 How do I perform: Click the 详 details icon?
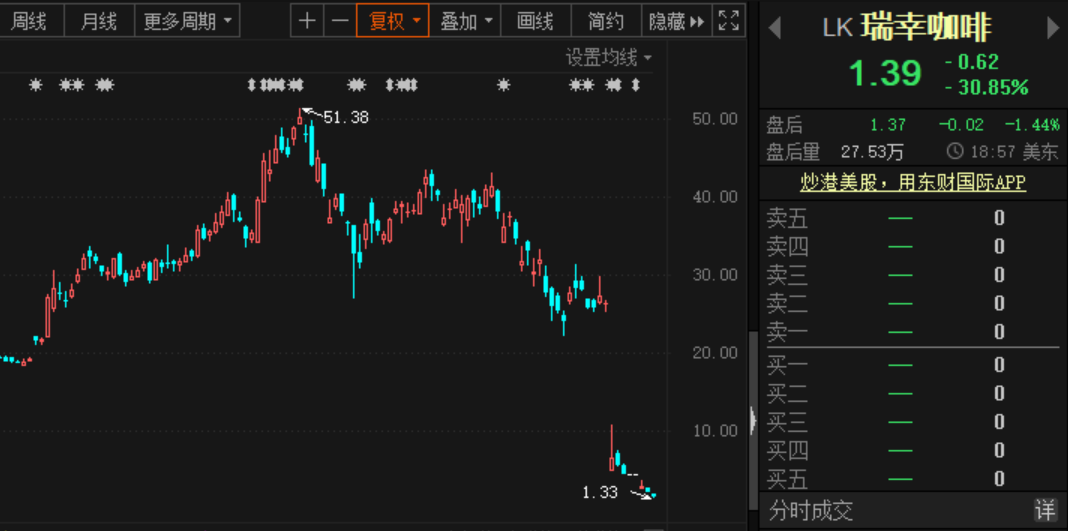point(1044,510)
